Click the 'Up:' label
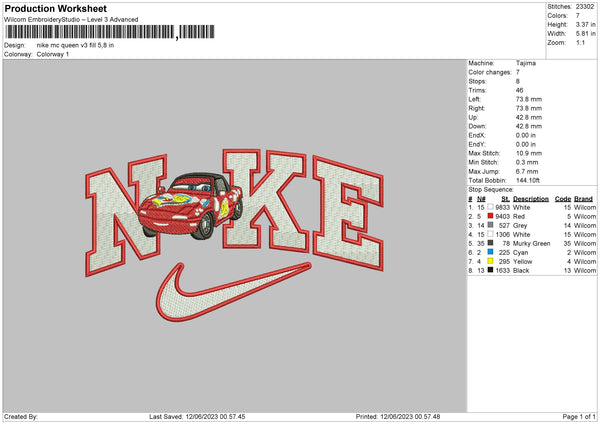This screenshot has height=424, width=600. pos(473,117)
